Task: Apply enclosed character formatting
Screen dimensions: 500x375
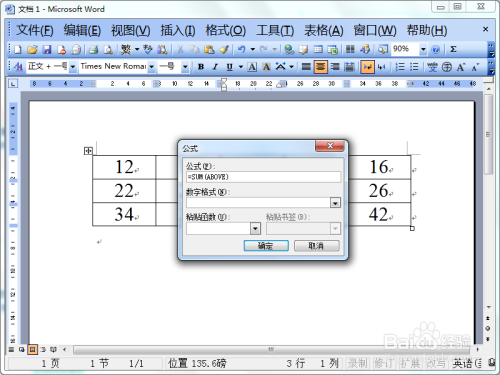Action: pyautogui.click(x=447, y=67)
